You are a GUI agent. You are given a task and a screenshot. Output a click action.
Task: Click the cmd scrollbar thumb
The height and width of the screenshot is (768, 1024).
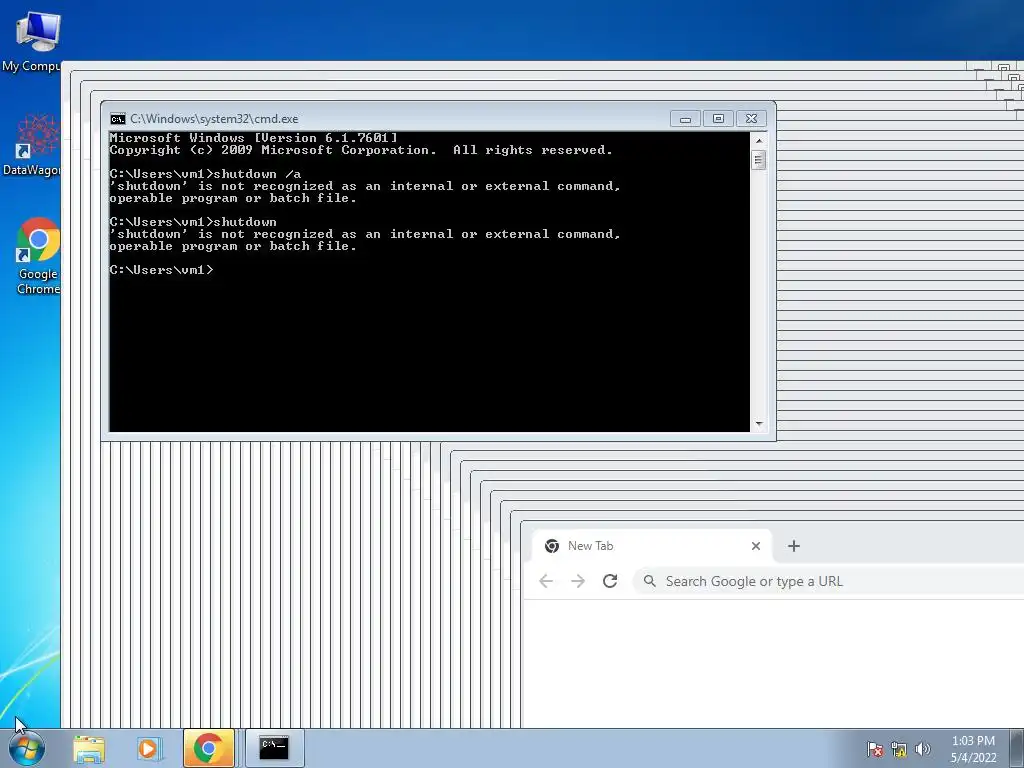pos(758,160)
